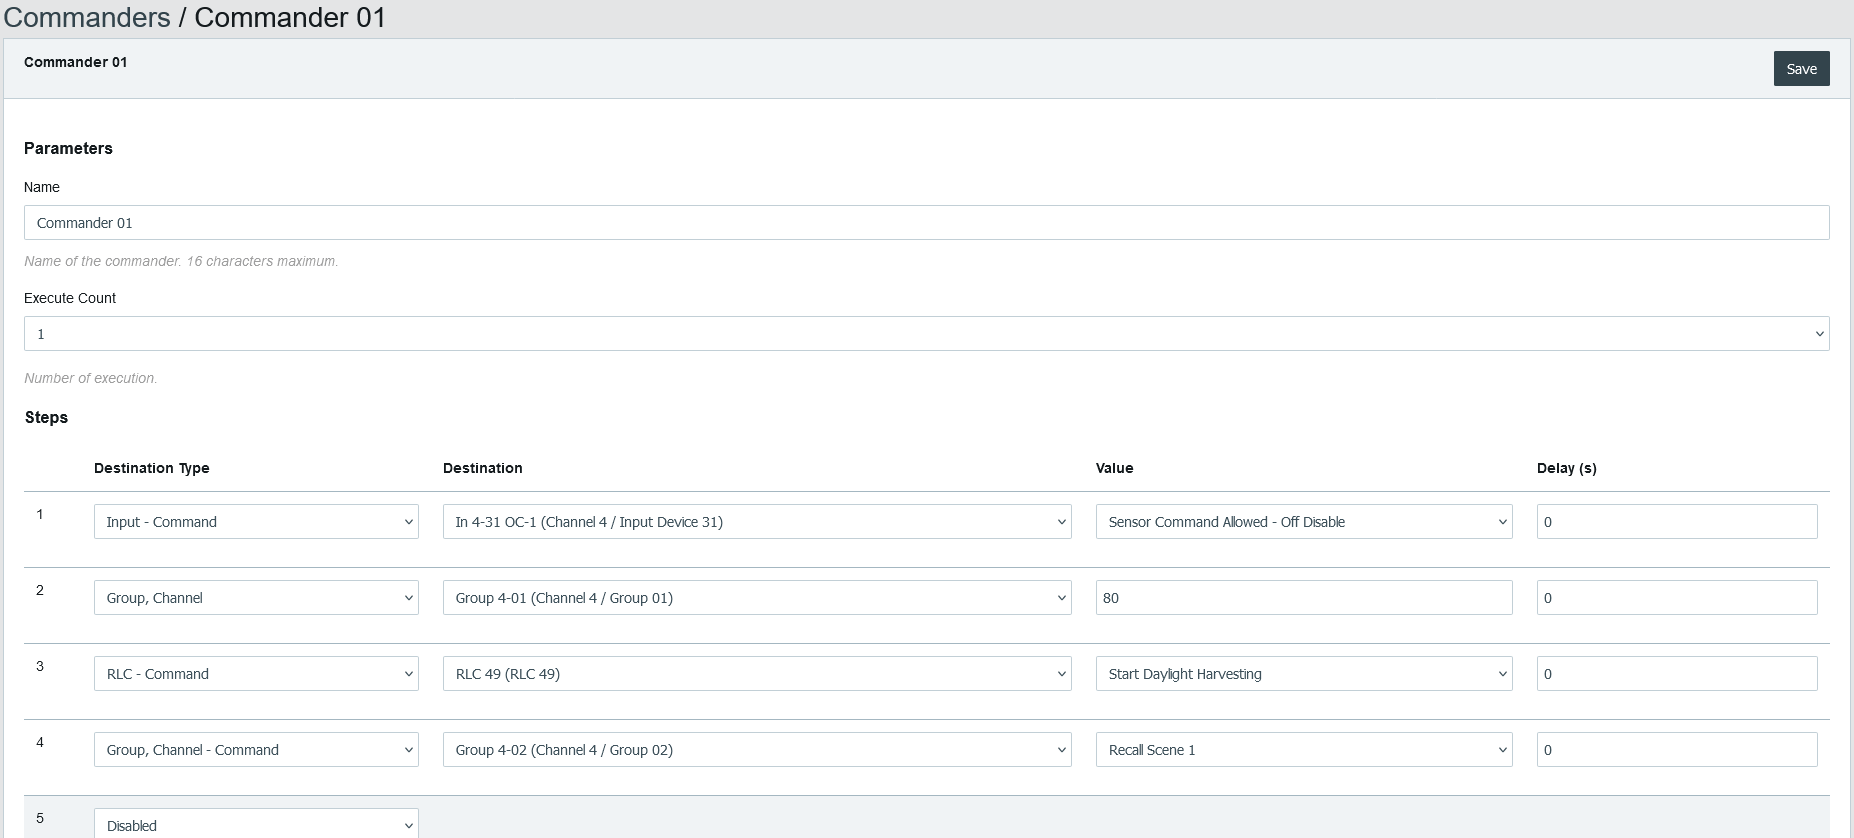Open Sensor Command Allowed value dropdown
This screenshot has height=838, width=1854.
tap(1303, 522)
